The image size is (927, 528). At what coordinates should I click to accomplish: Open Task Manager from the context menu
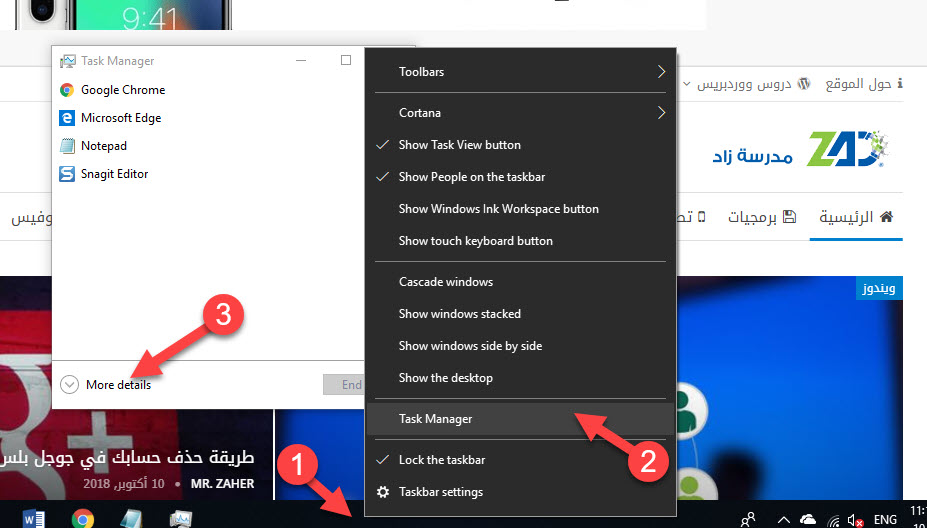pyautogui.click(x=520, y=419)
